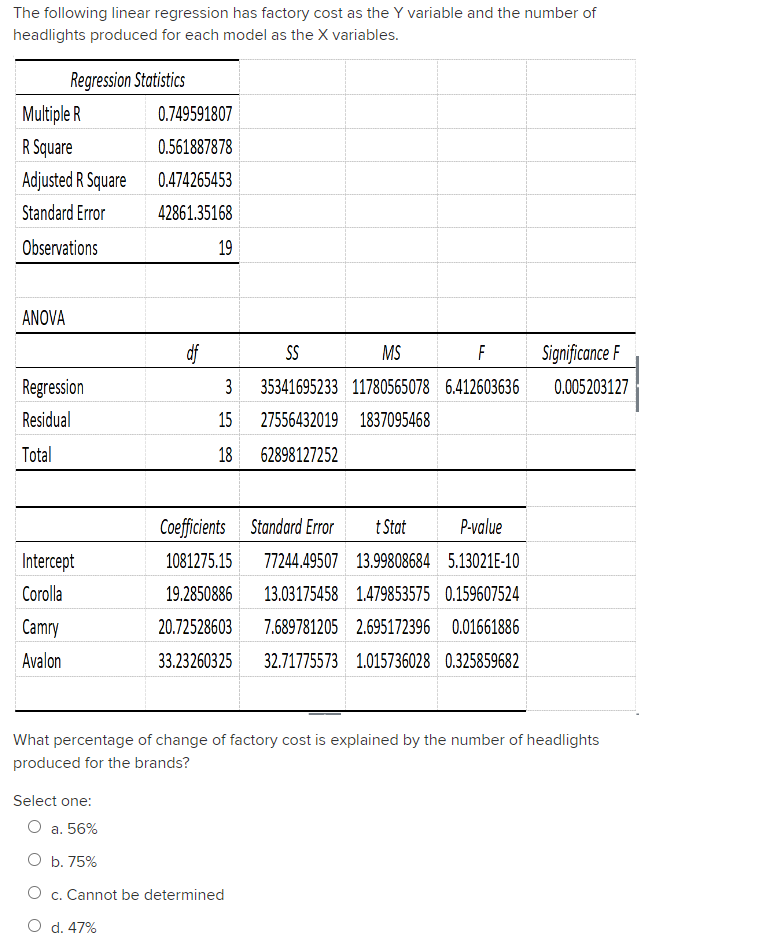Click the Corolla row label
The image size is (783, 946).
pyautogui.click(x=41, y=593)
